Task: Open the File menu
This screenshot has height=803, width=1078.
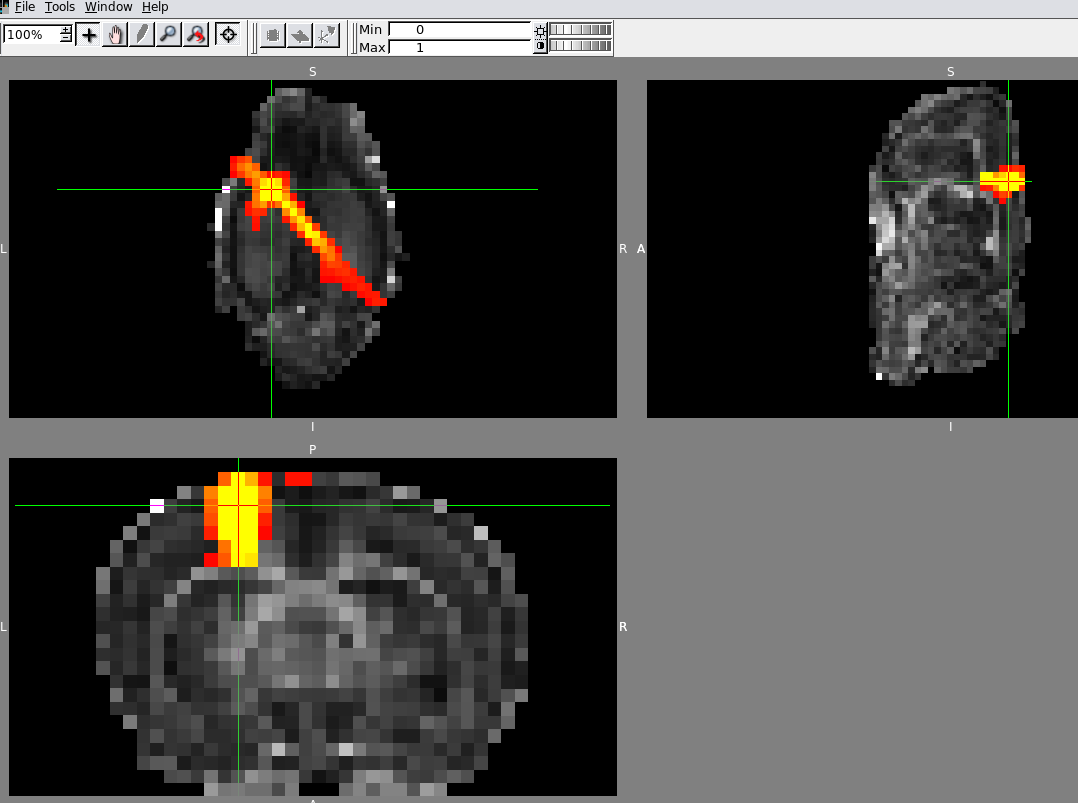Action: click(x=25, y=7)
